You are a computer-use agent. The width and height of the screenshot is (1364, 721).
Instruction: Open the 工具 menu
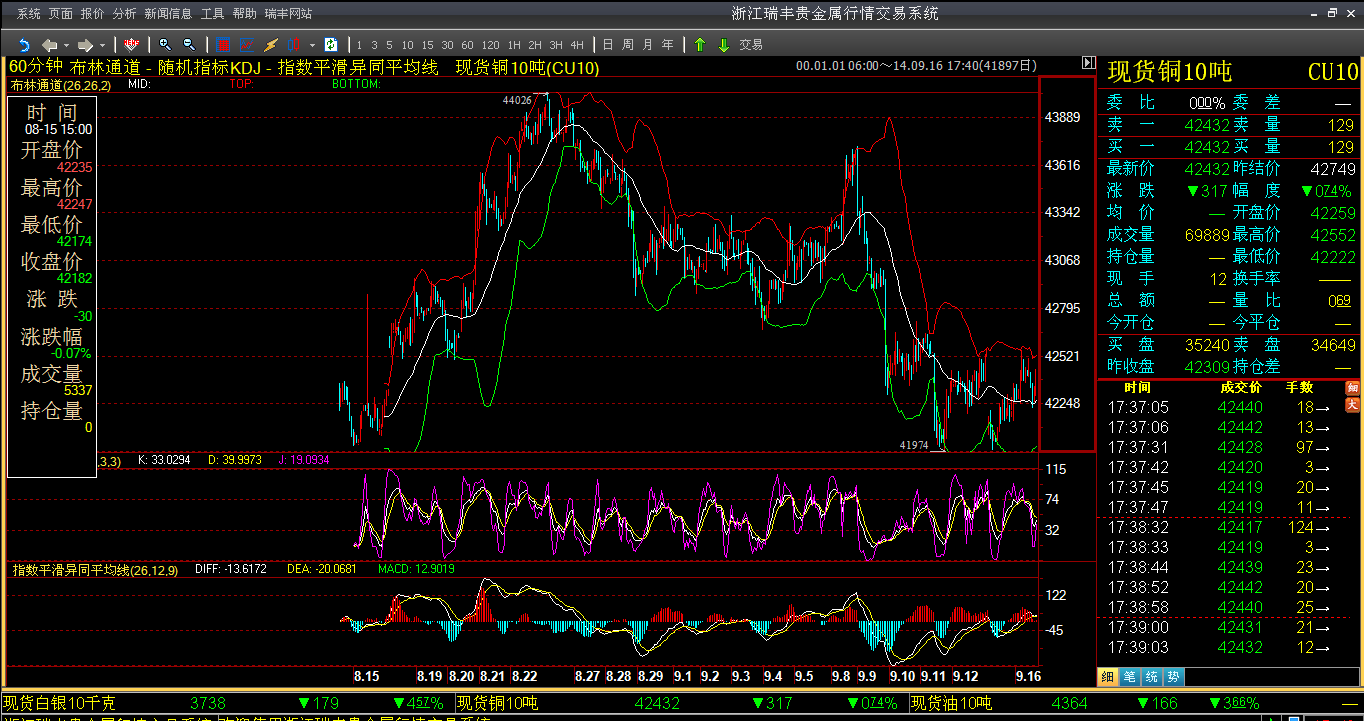[212, 14]
